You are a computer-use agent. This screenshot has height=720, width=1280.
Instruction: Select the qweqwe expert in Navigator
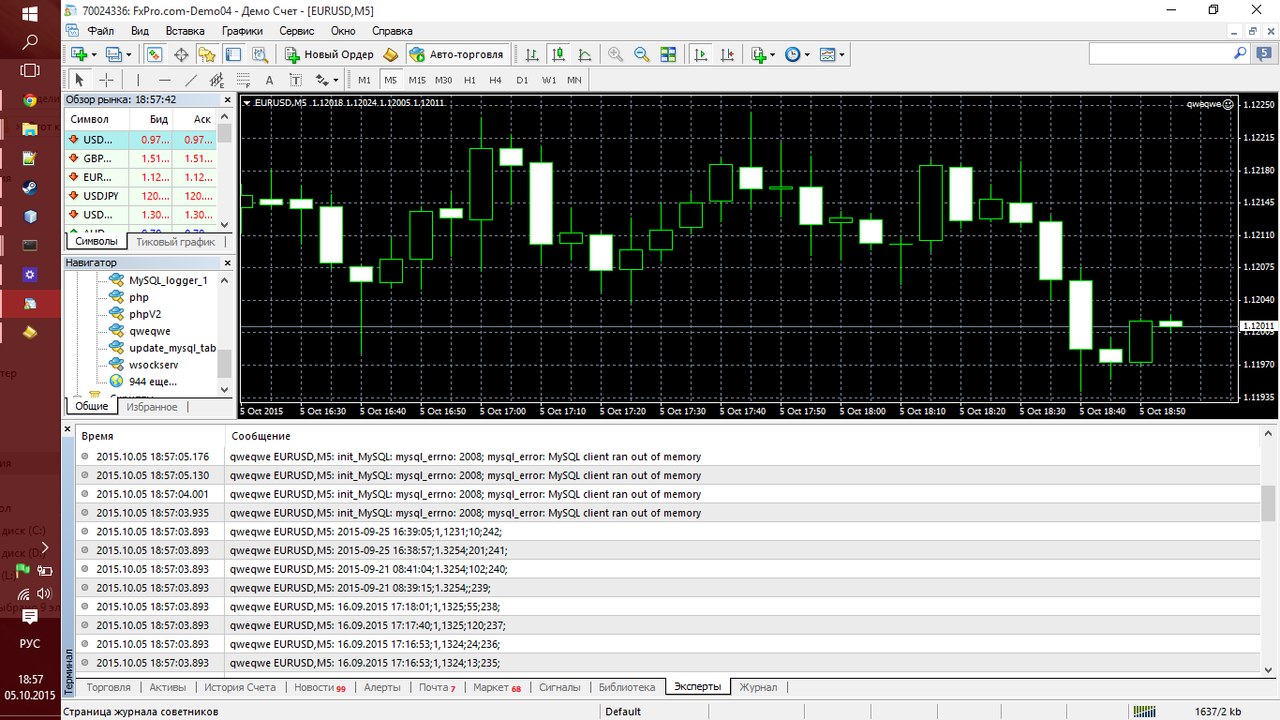150,331
